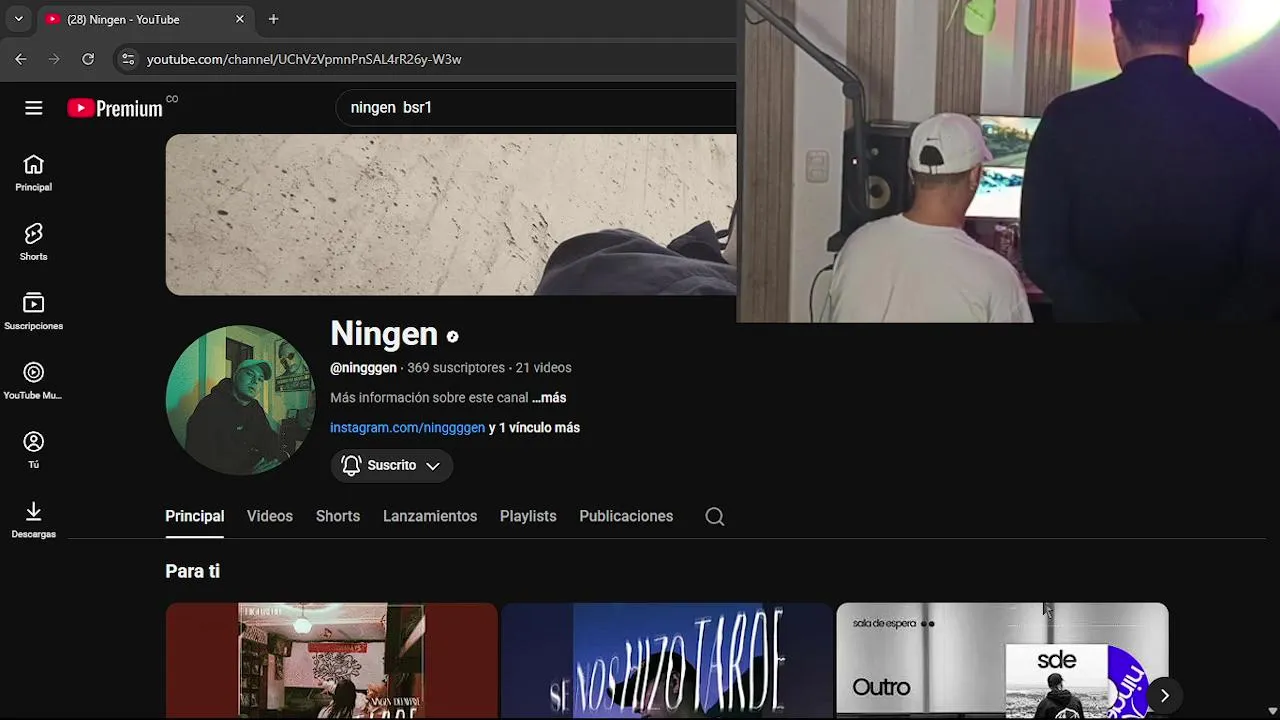Click the @ningggen handle text

363,367
